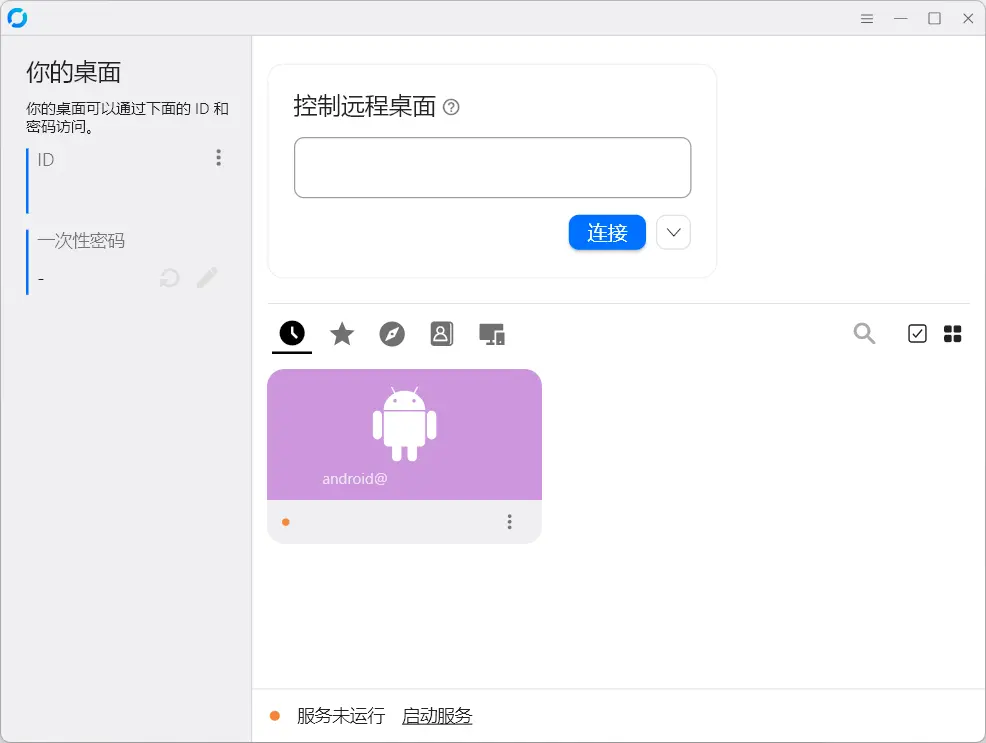Open the android peer card options menu

click(x=509, y=522)
